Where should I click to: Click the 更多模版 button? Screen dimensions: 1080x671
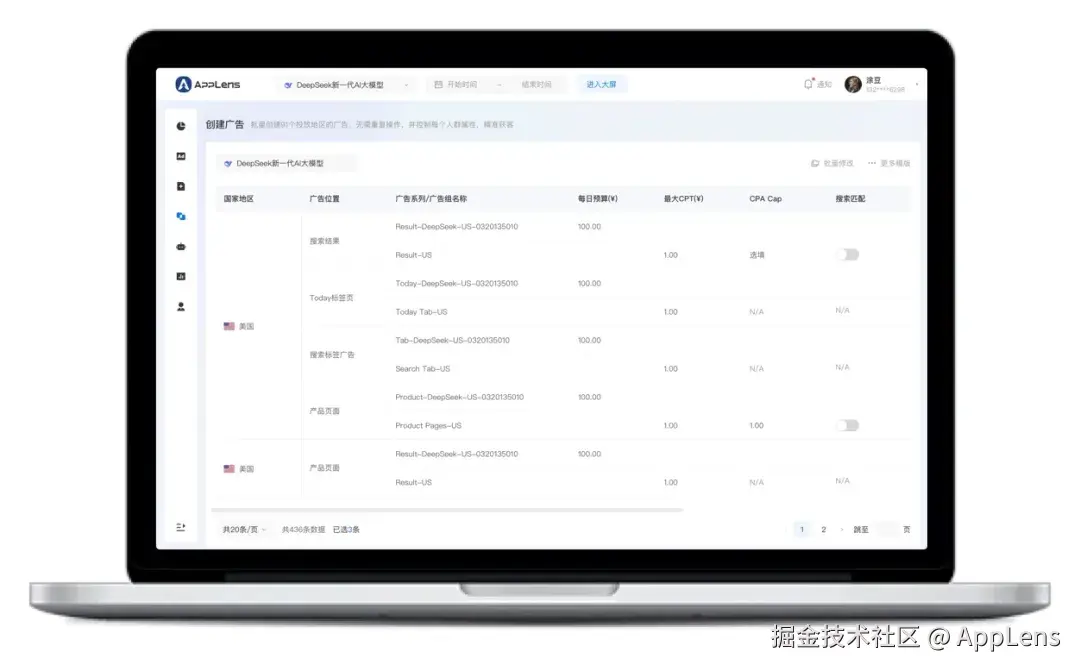click(x=889, y=163)
